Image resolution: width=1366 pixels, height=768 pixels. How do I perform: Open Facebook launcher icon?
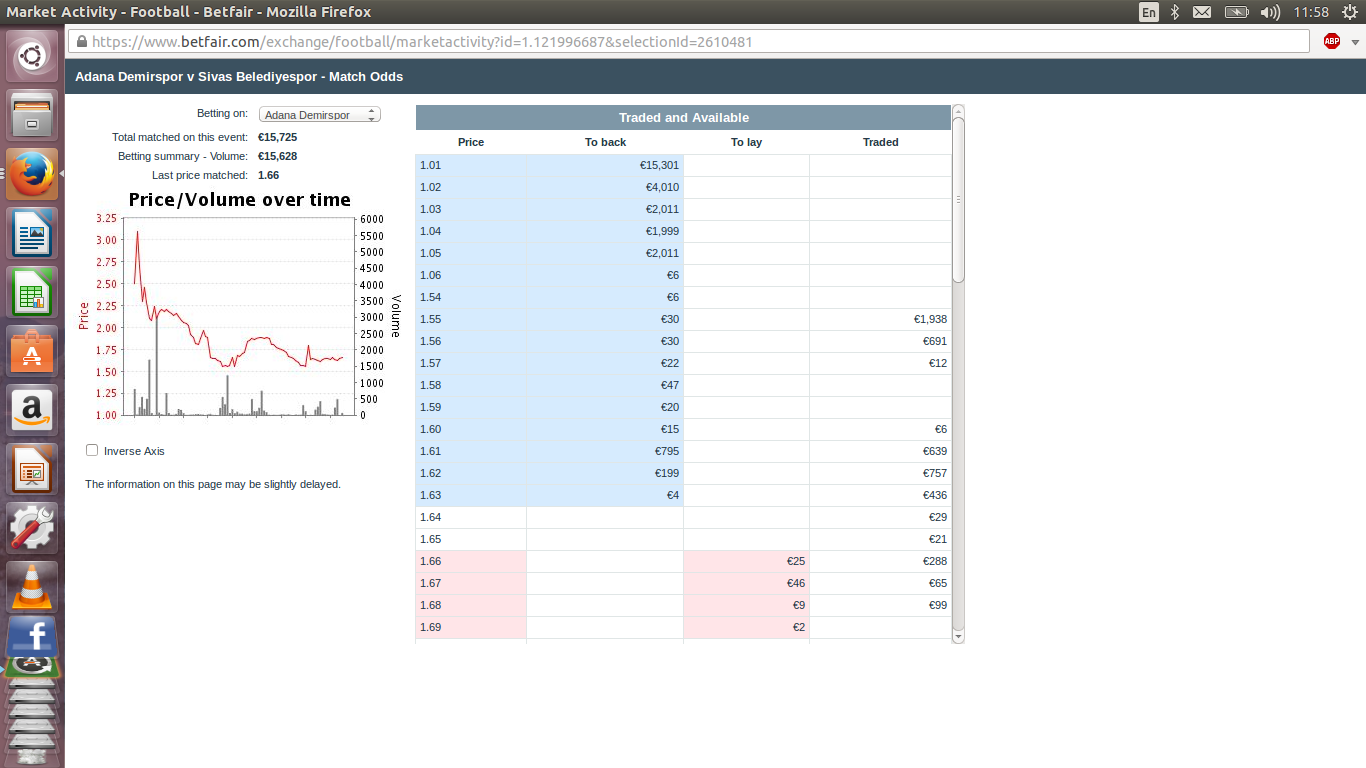tap(33, 636)
